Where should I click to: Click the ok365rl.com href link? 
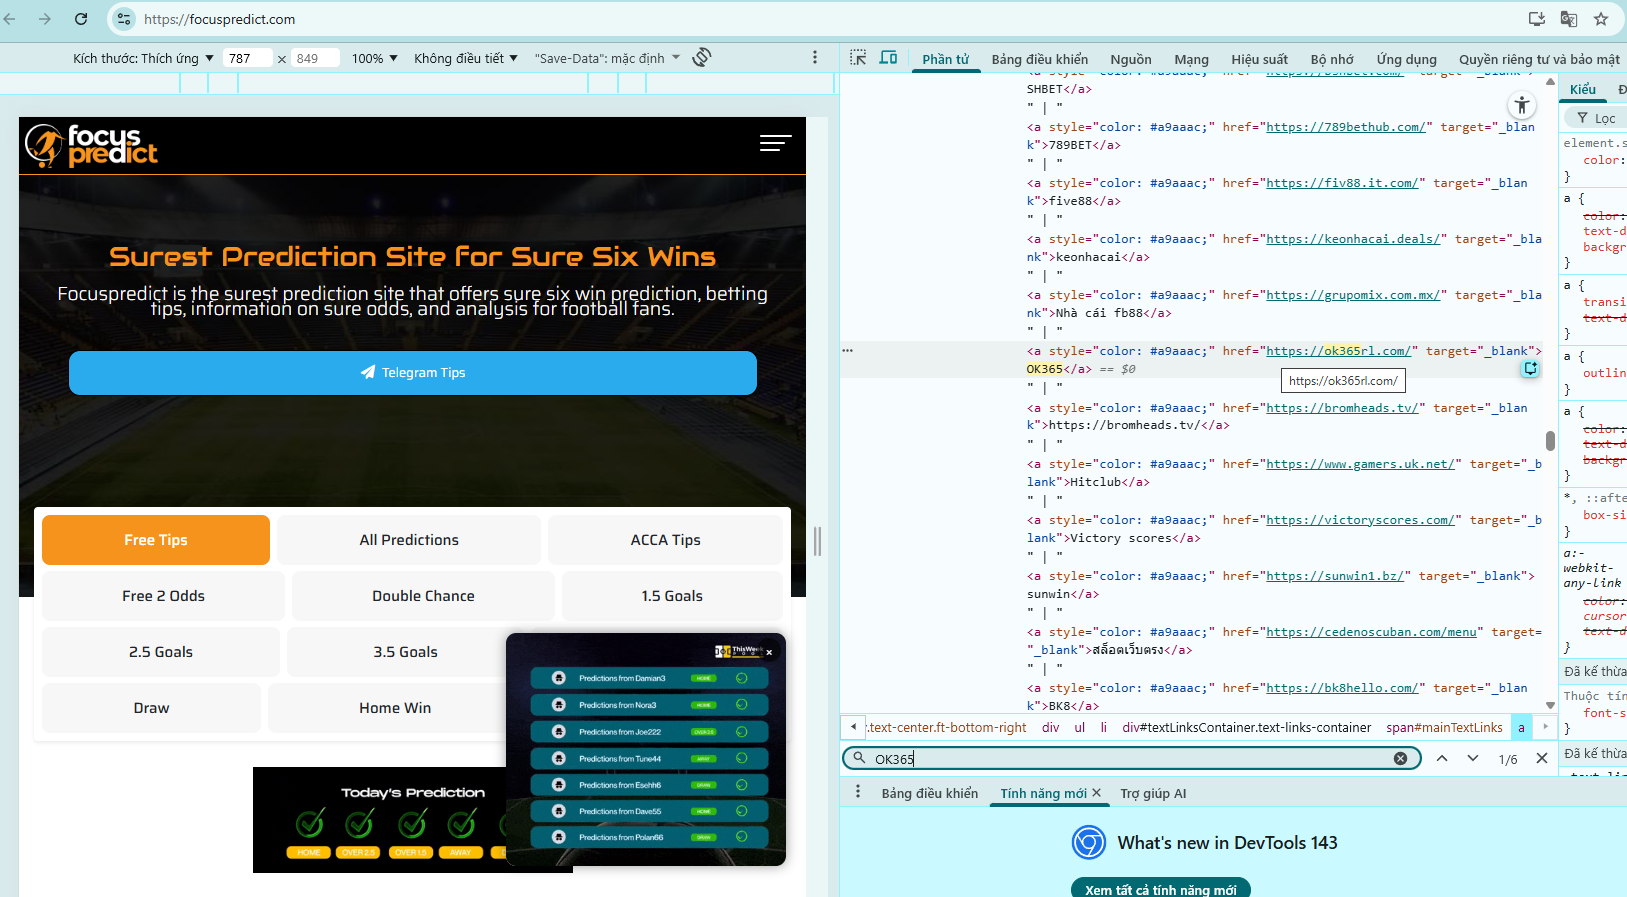point(1338,351)
